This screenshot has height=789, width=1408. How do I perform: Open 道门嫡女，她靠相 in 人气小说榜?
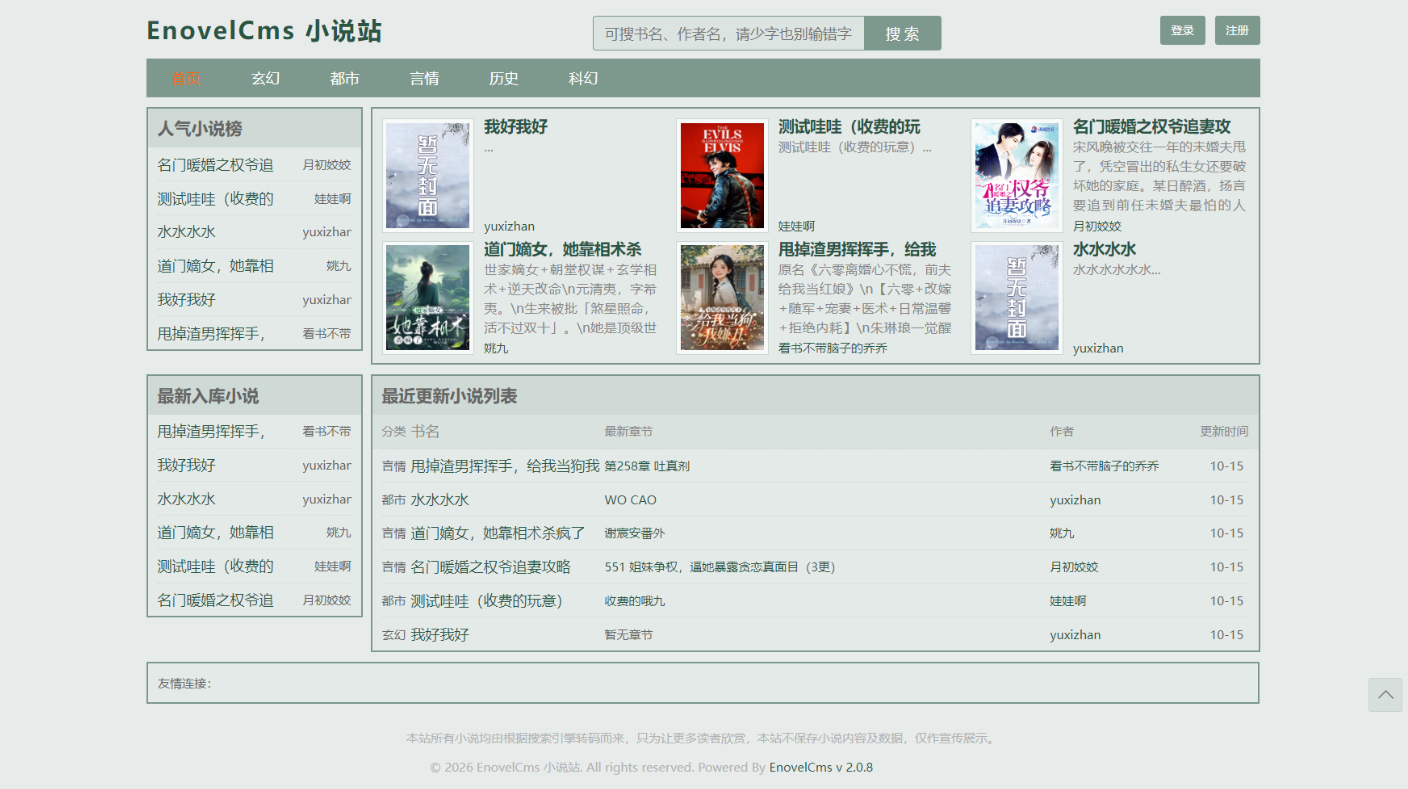tap(215, 266)
